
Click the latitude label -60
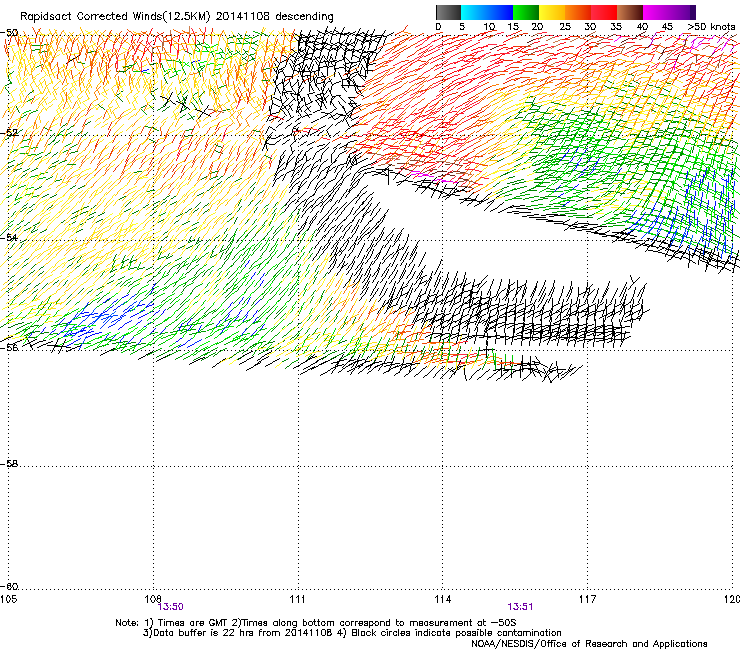9,586
